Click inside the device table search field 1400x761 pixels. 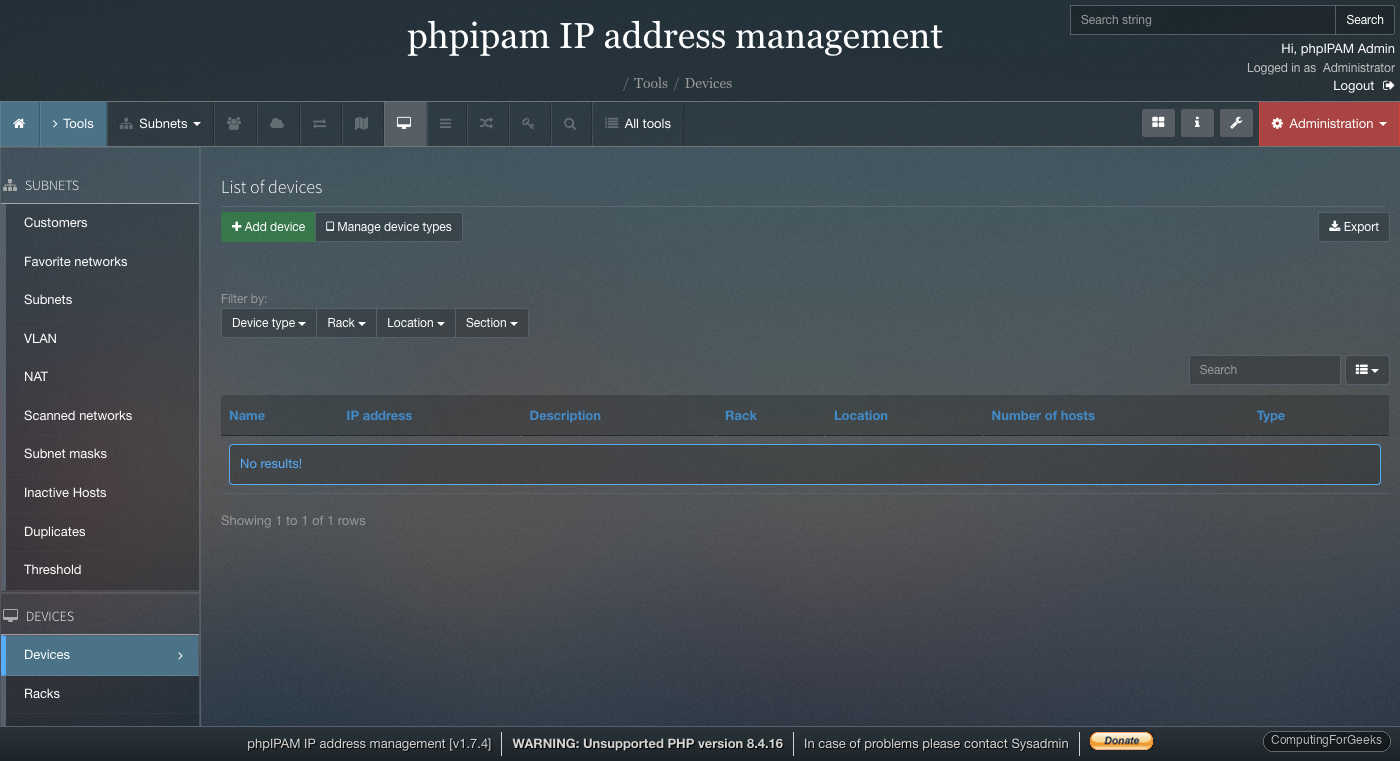click(1264, 370)
